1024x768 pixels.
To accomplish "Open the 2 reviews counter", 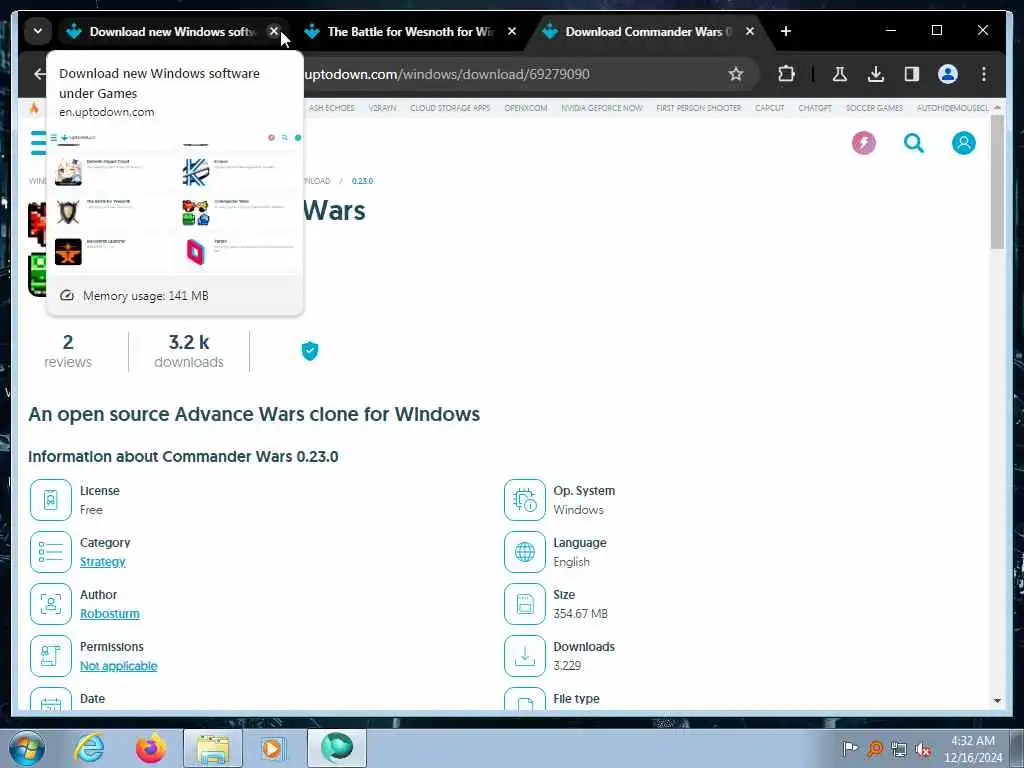I will point(68,351).
